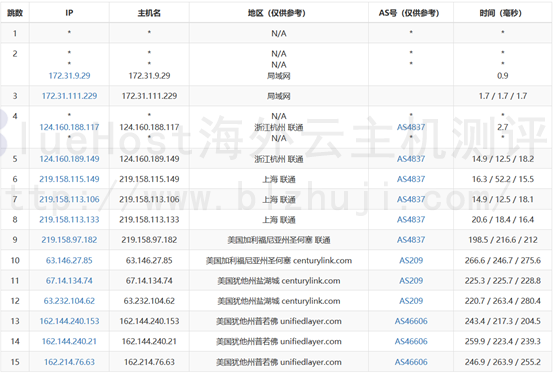Screen dimensions: 554x375
Task: Open IP link 219.158.115.149
Action: click(69, 179)
